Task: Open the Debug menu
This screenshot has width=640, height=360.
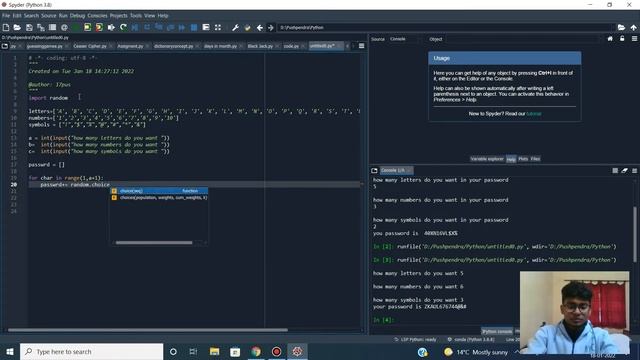Action: tap(77, 16)
